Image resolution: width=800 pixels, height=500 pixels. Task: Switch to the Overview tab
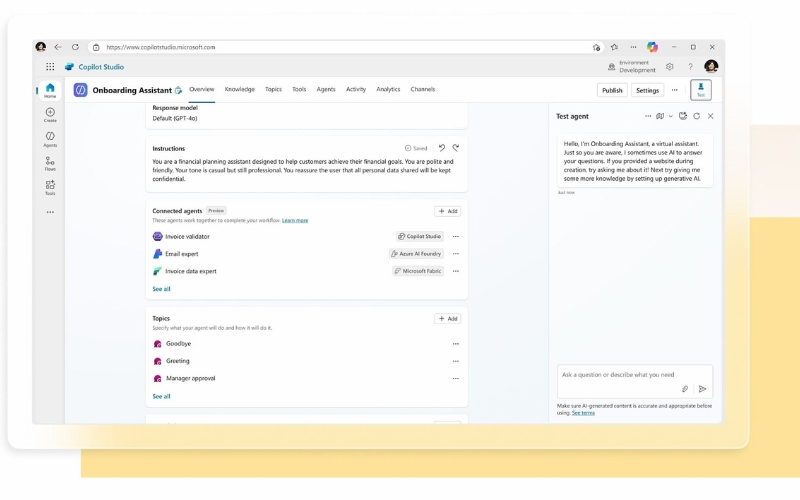tap(202, 89)
